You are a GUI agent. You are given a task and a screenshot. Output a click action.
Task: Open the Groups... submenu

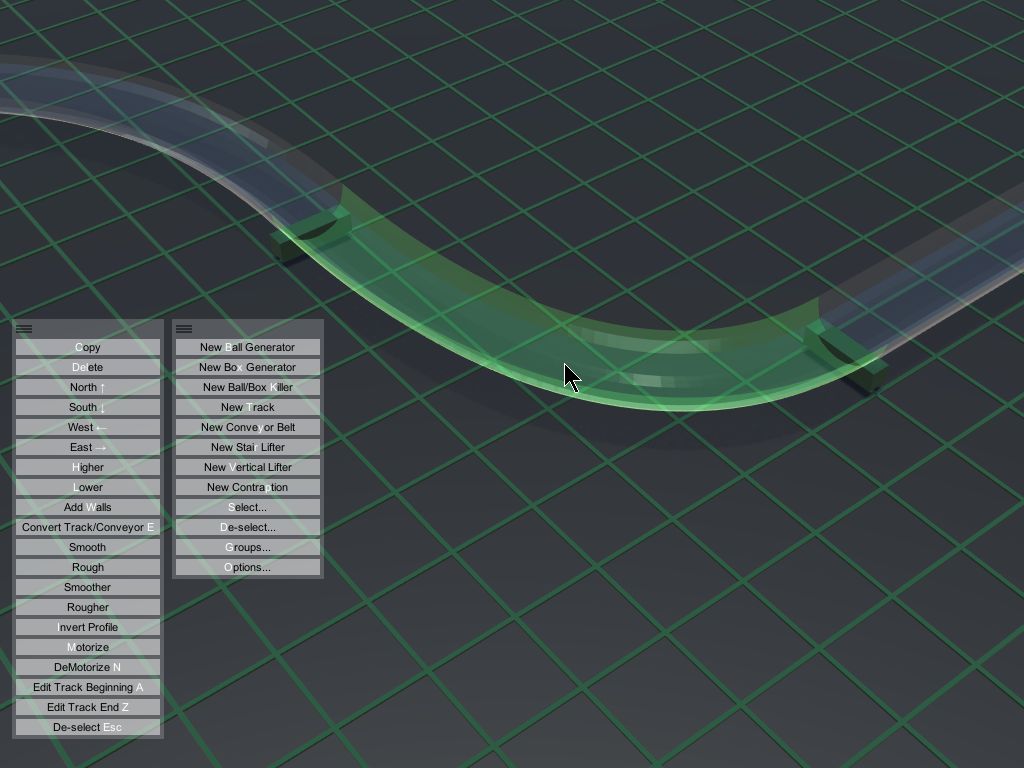pyautogui.click(x=248, y=547)
